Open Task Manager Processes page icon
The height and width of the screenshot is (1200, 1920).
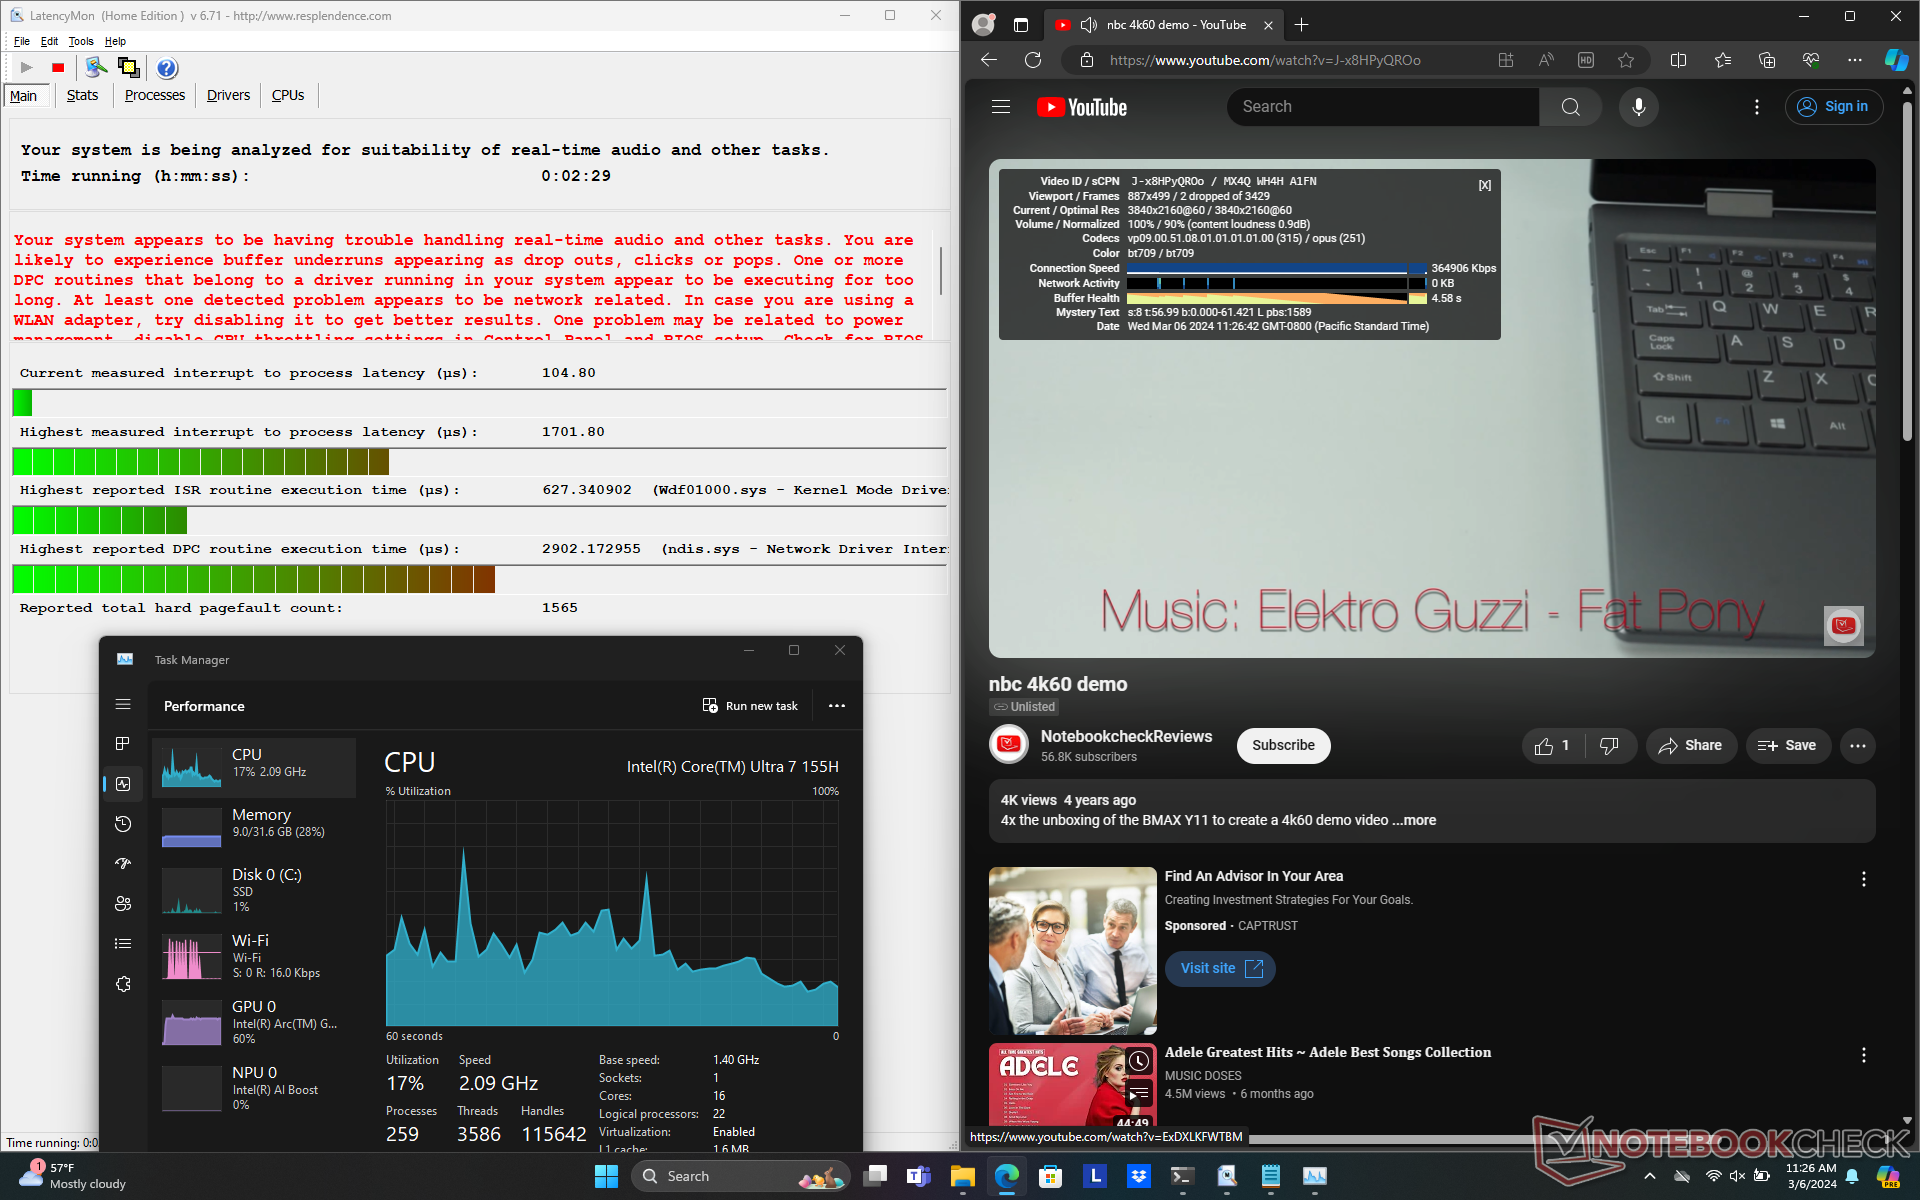coord(123,744)
